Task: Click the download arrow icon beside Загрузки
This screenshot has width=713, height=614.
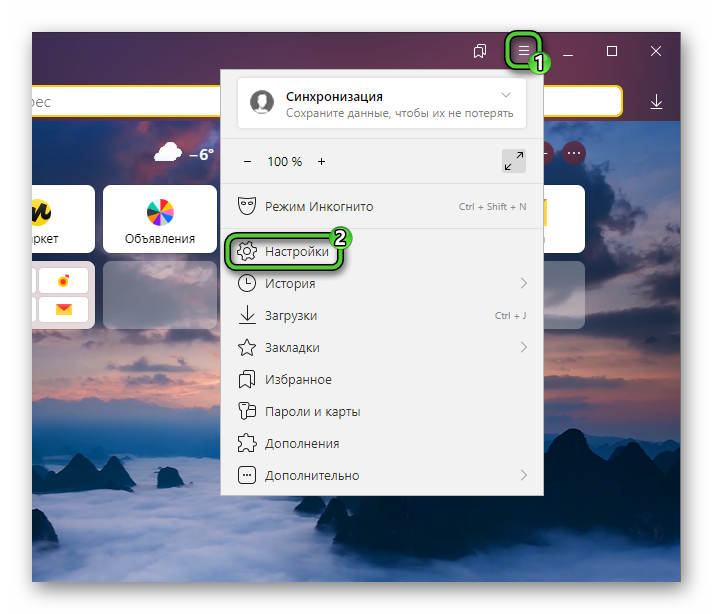Action: (247, 315)
